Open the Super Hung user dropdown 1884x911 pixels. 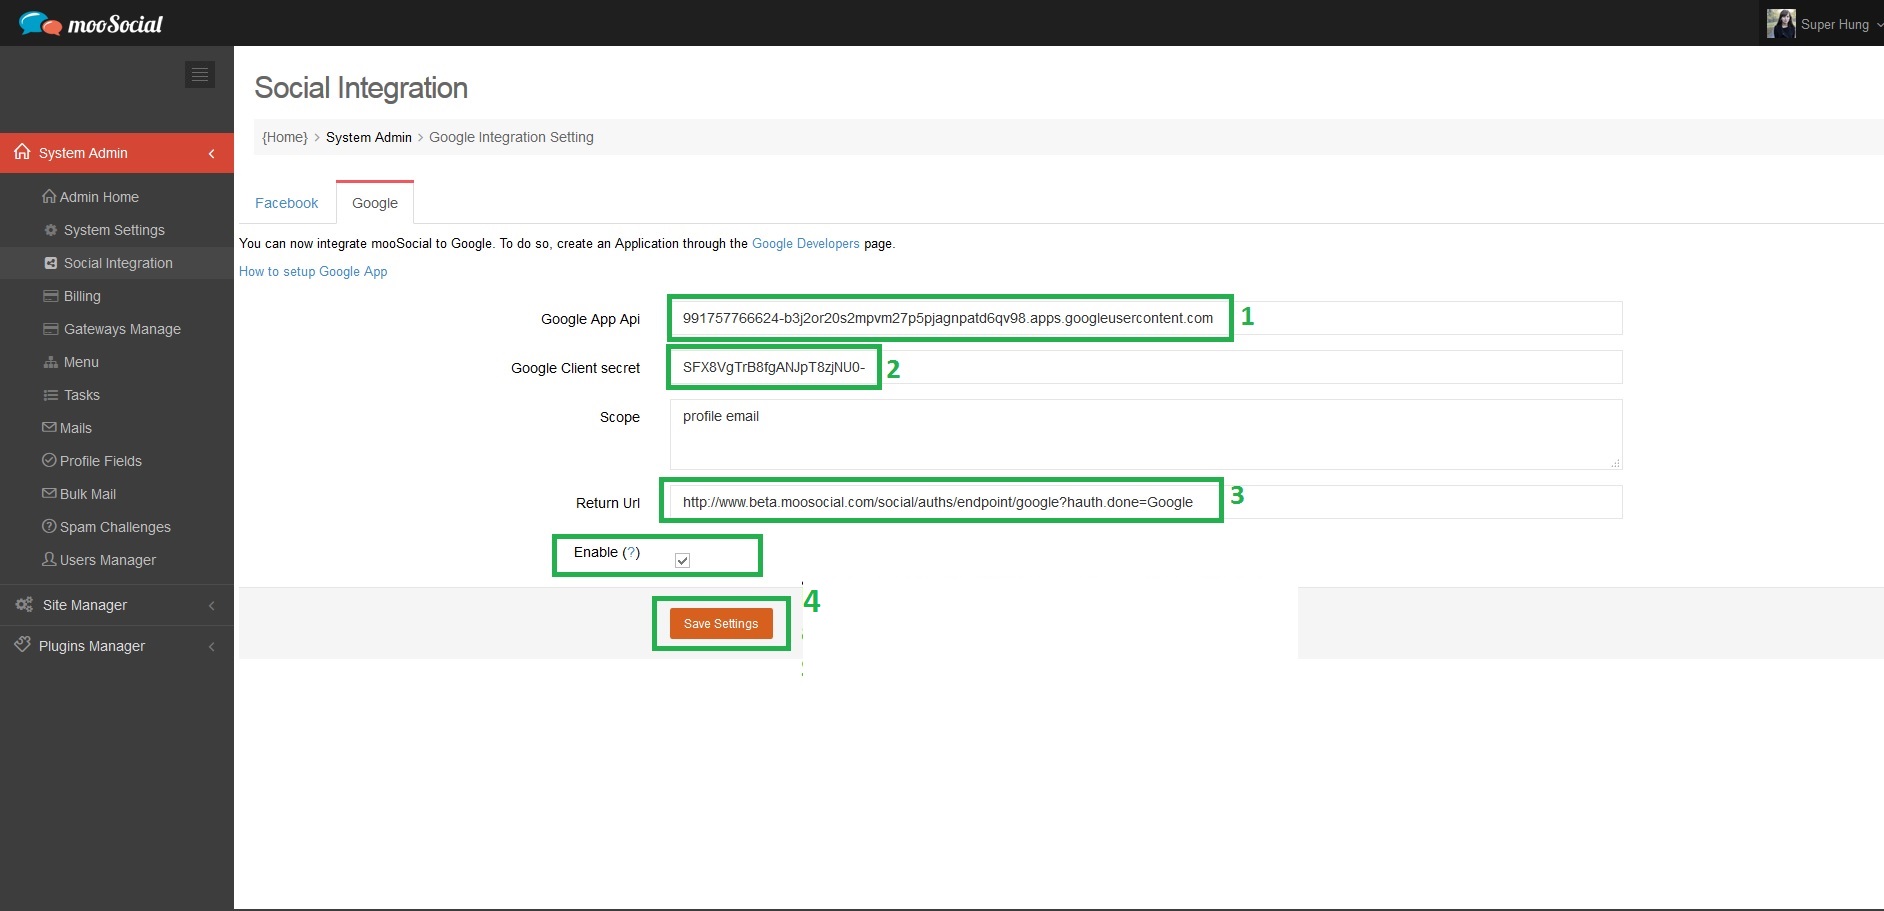[1822, 23]
